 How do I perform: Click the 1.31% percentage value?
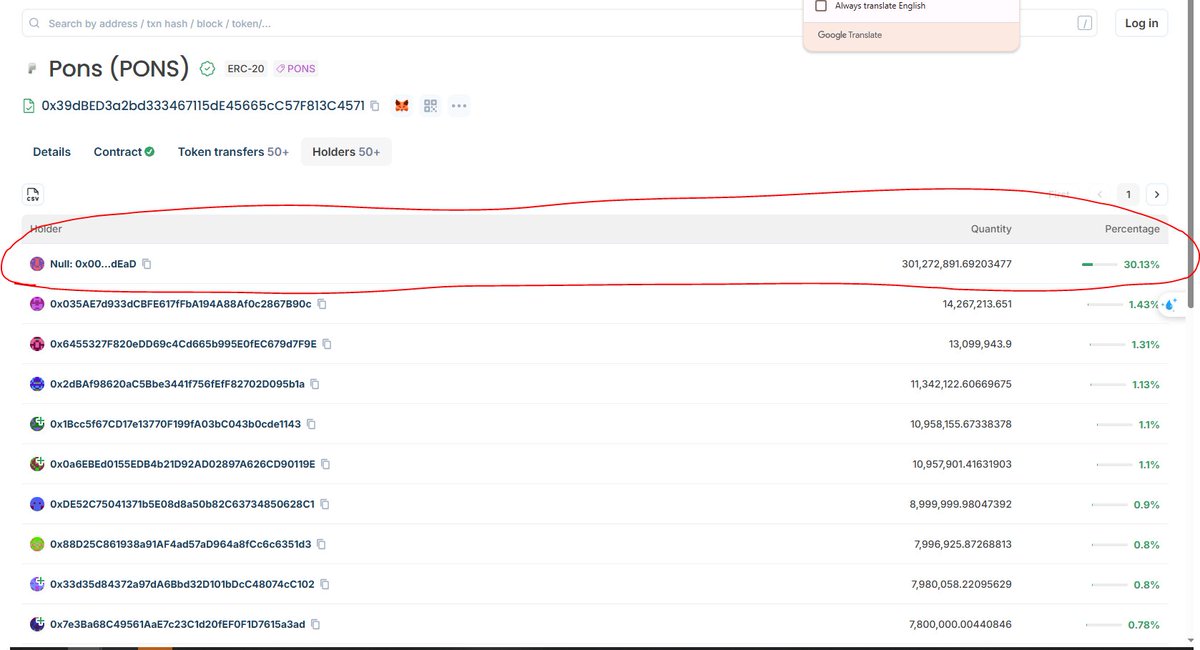tap(1144, 344)
